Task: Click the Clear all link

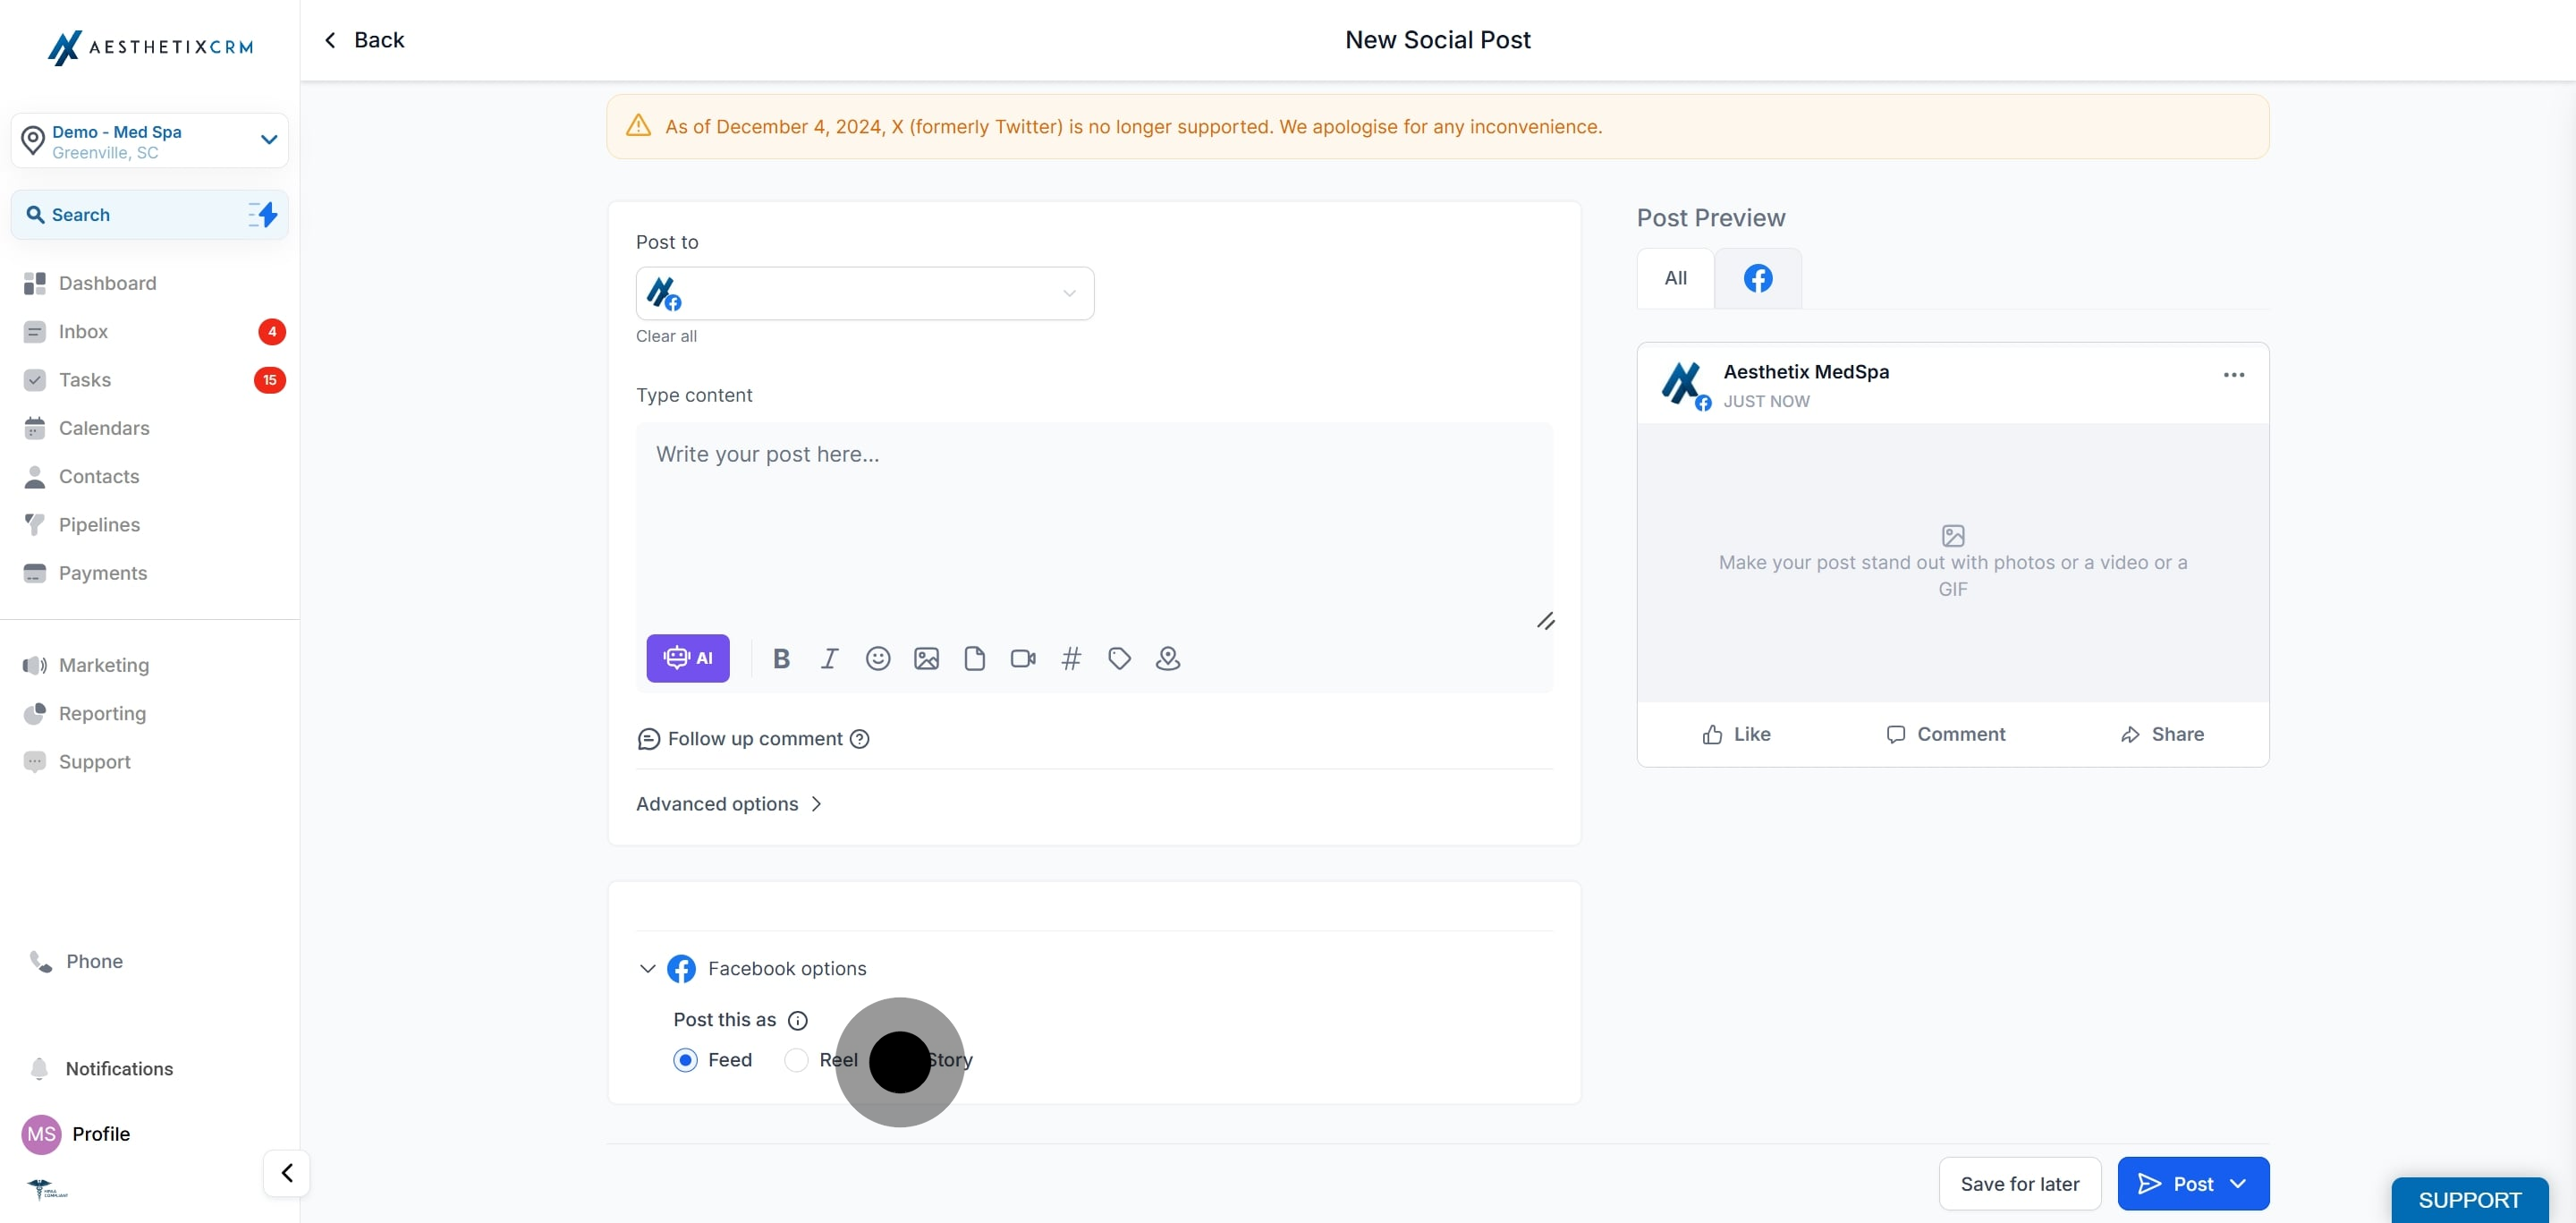Action: 666,336
